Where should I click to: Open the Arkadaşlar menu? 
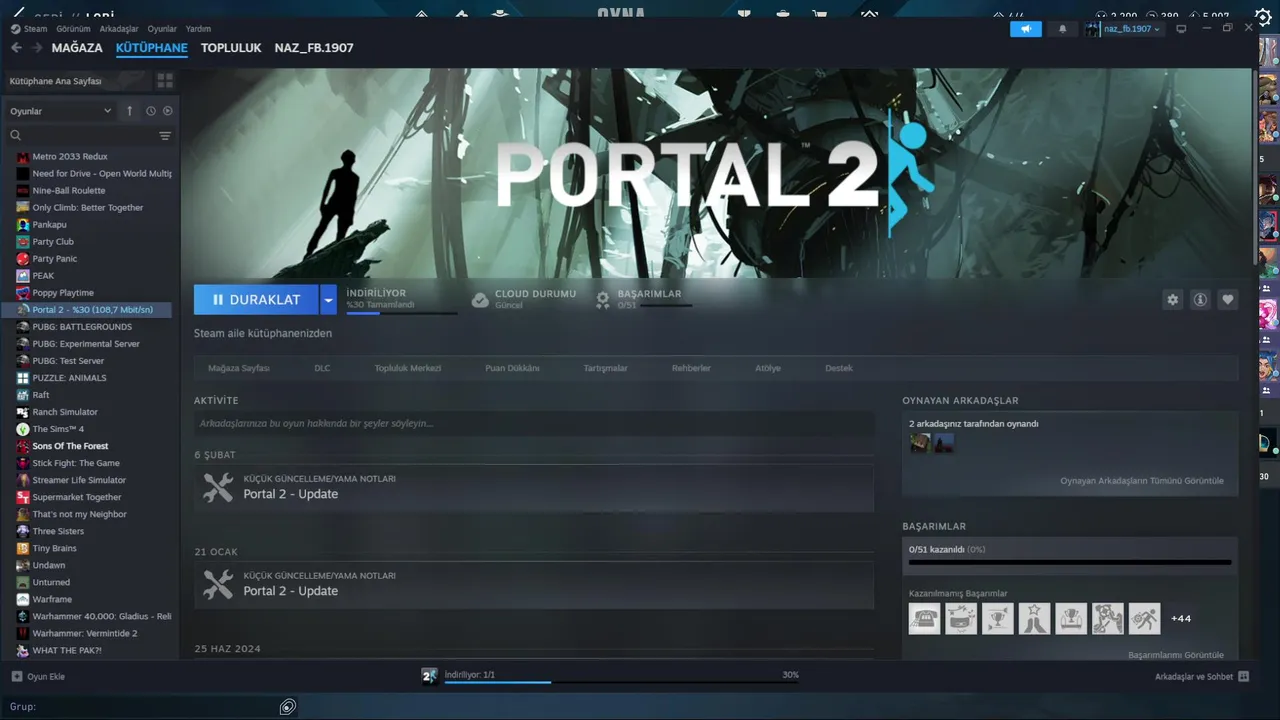(x=119, y=29)
